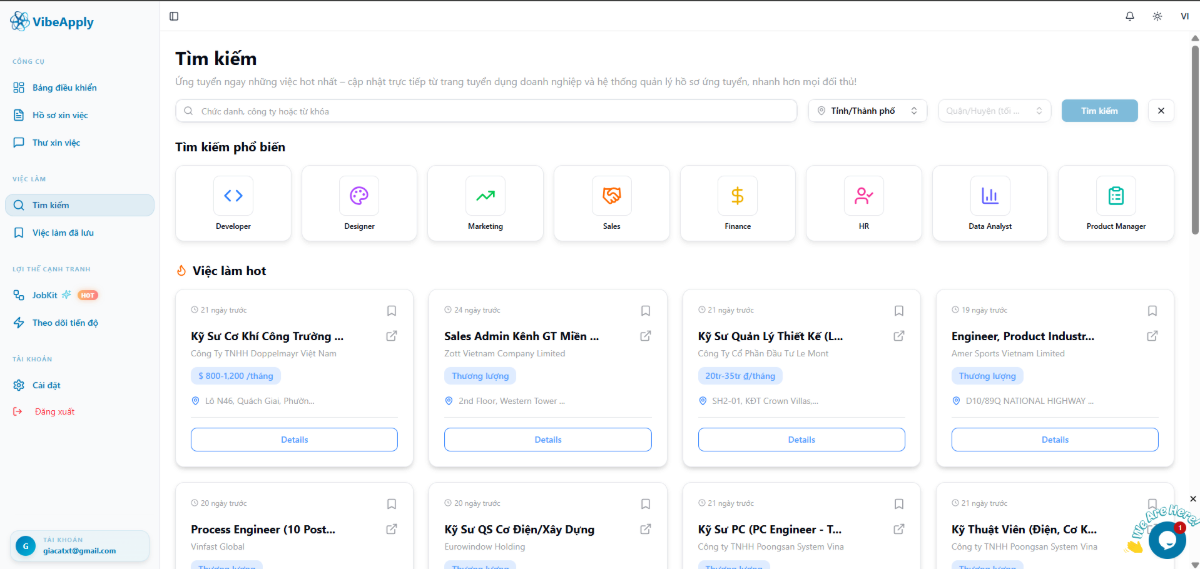
Task: Open Kỹ Sư PC external link icon
Action: (x=899, y=529)
